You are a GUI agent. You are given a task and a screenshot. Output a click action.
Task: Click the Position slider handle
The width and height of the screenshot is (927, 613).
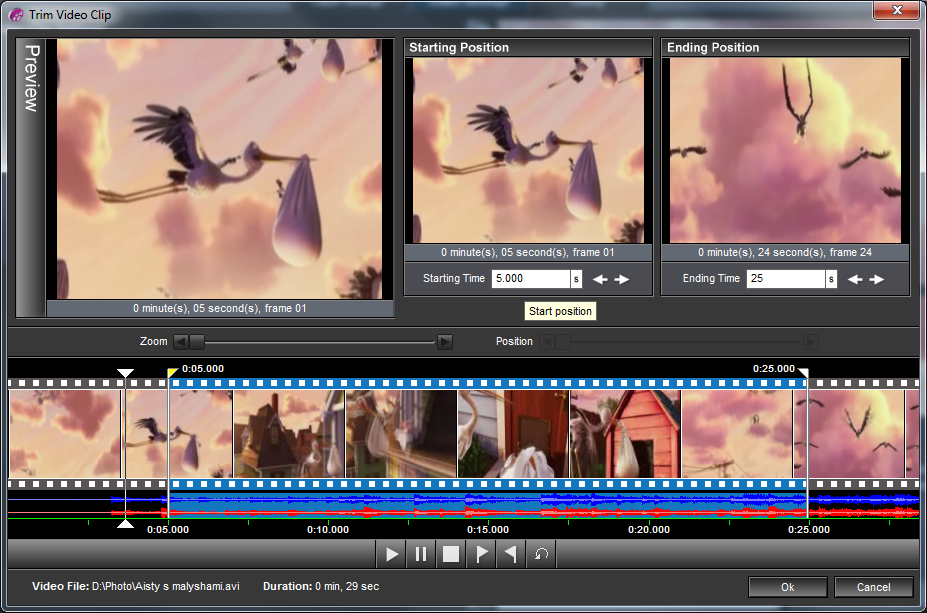(x=563, y=342)
